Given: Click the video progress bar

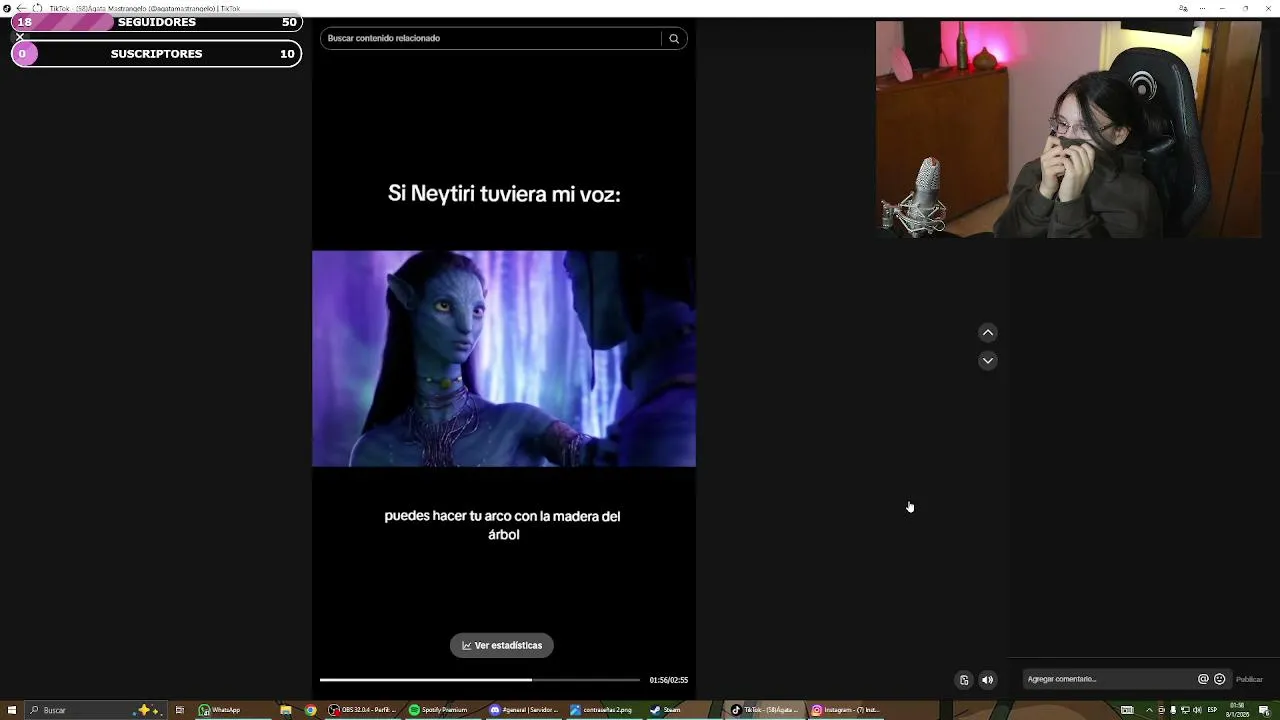Looking at the screenshot, I should click(480, 680).
